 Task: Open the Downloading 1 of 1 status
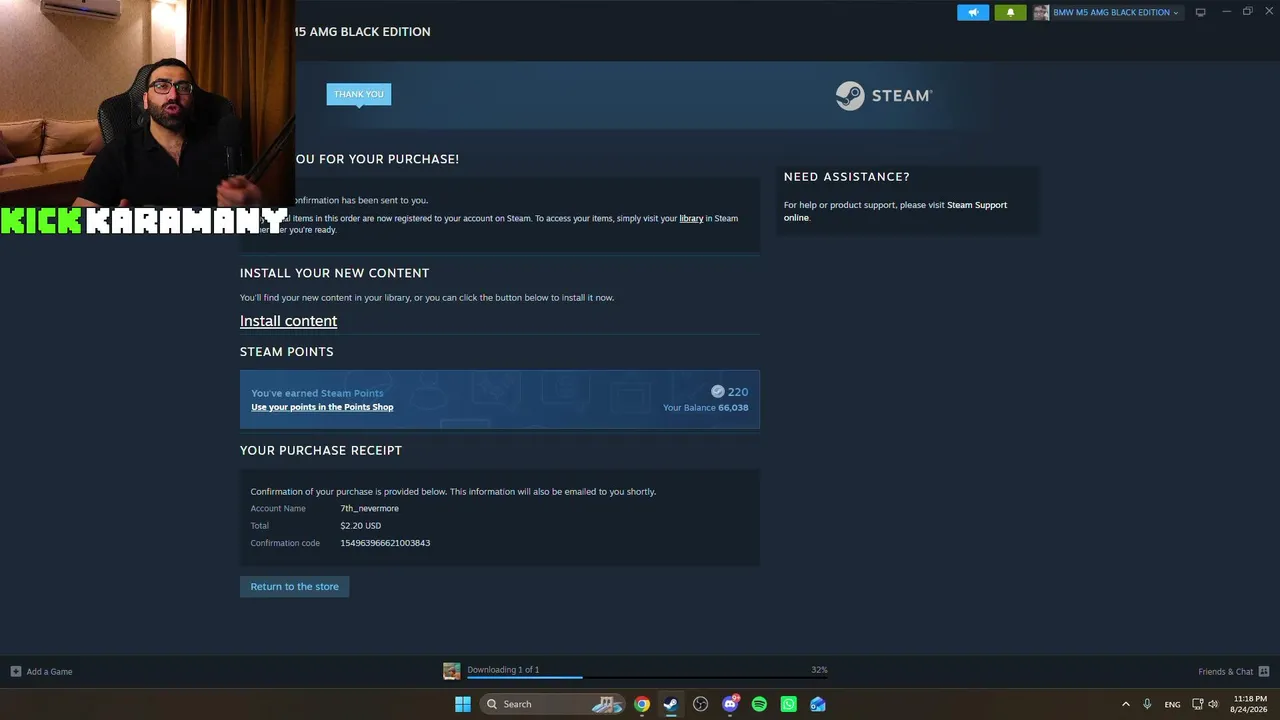click(x=503, y=670)
